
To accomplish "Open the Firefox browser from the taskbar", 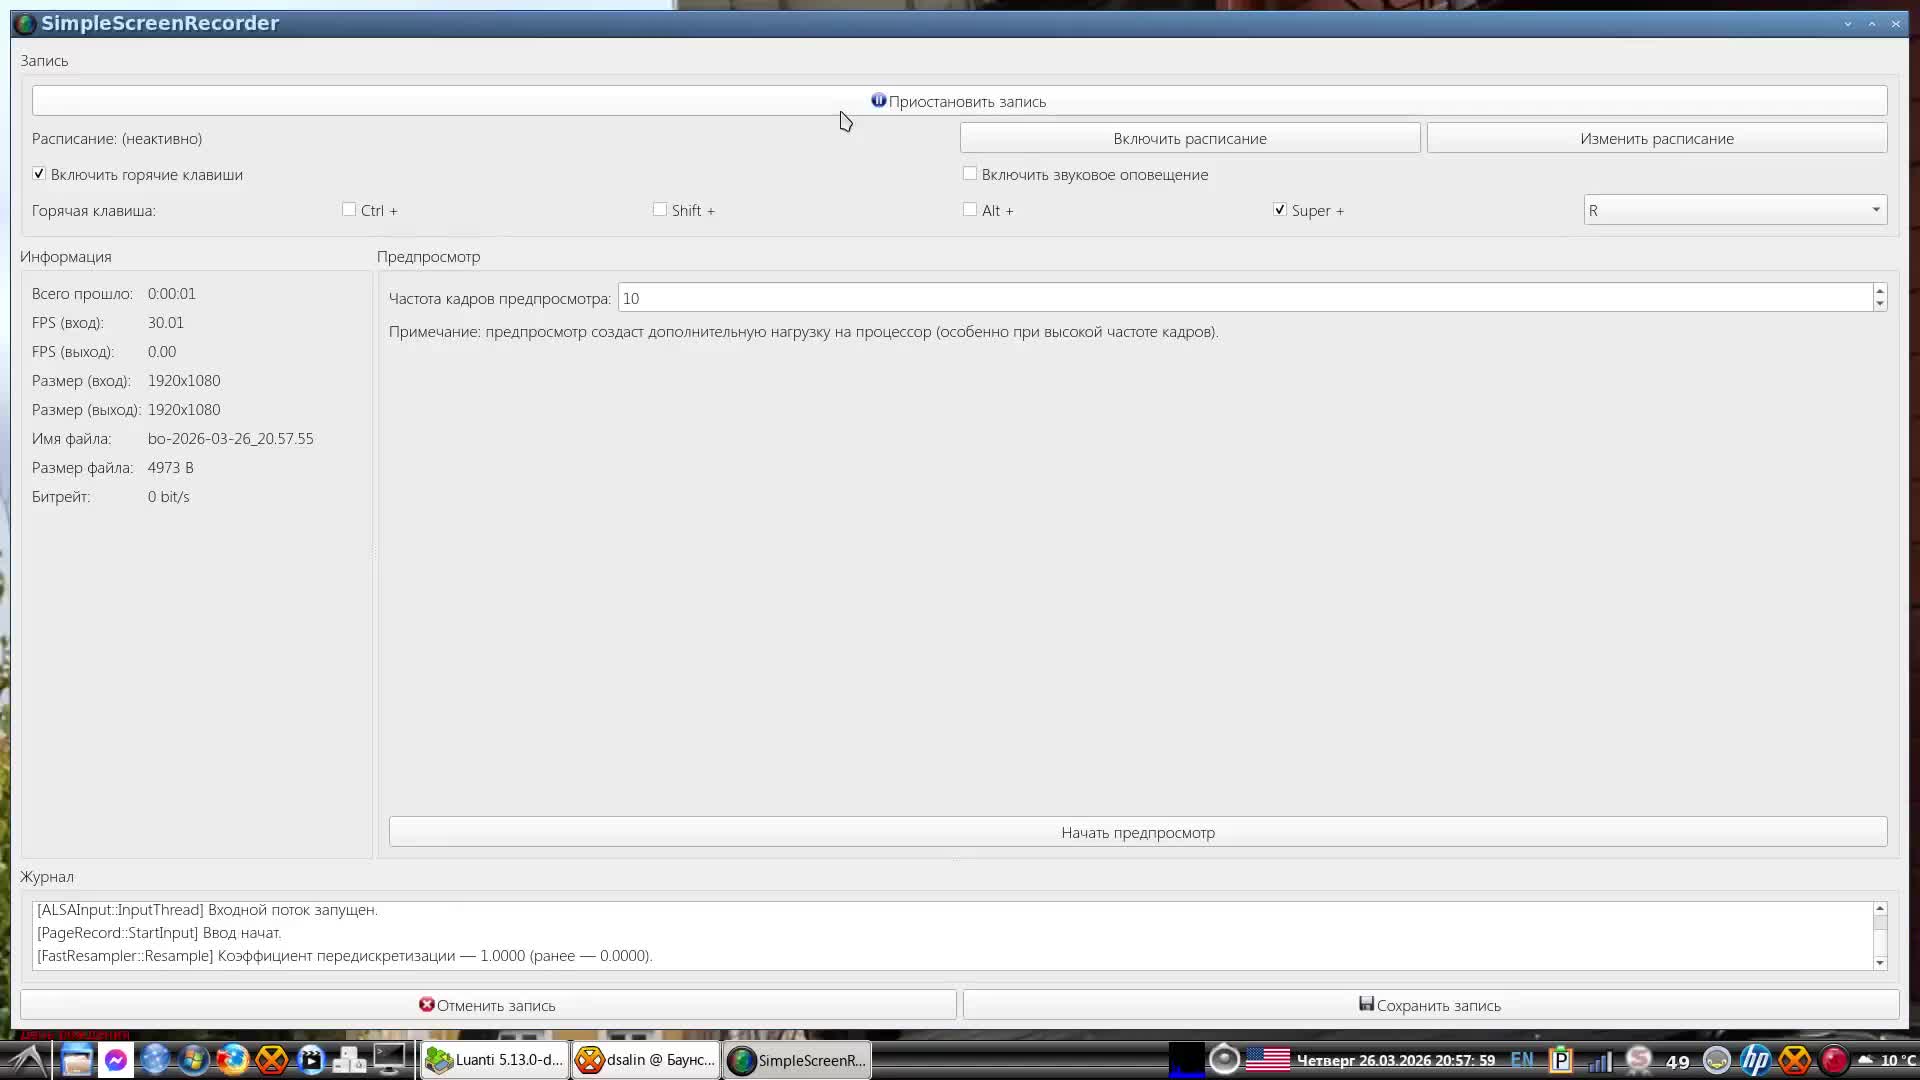I will coord(233,1060).
